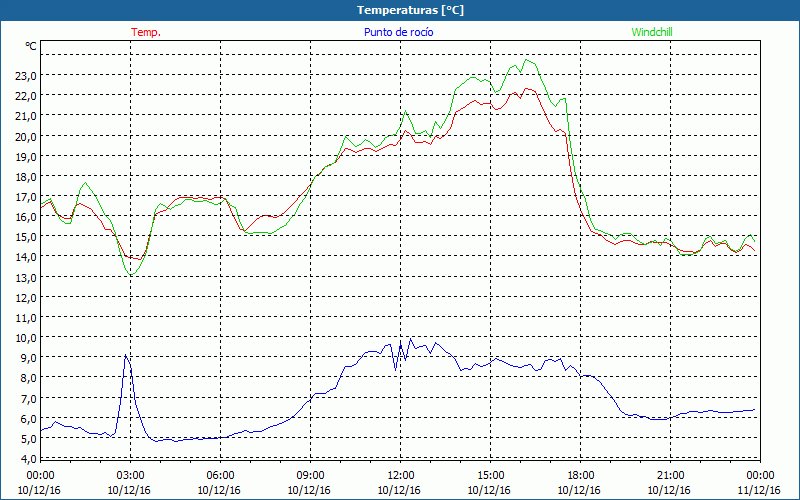This screenshot has width=800, height=500.
Task: Click the 09:00 time axis label
Action: click(x=310, y=476)
